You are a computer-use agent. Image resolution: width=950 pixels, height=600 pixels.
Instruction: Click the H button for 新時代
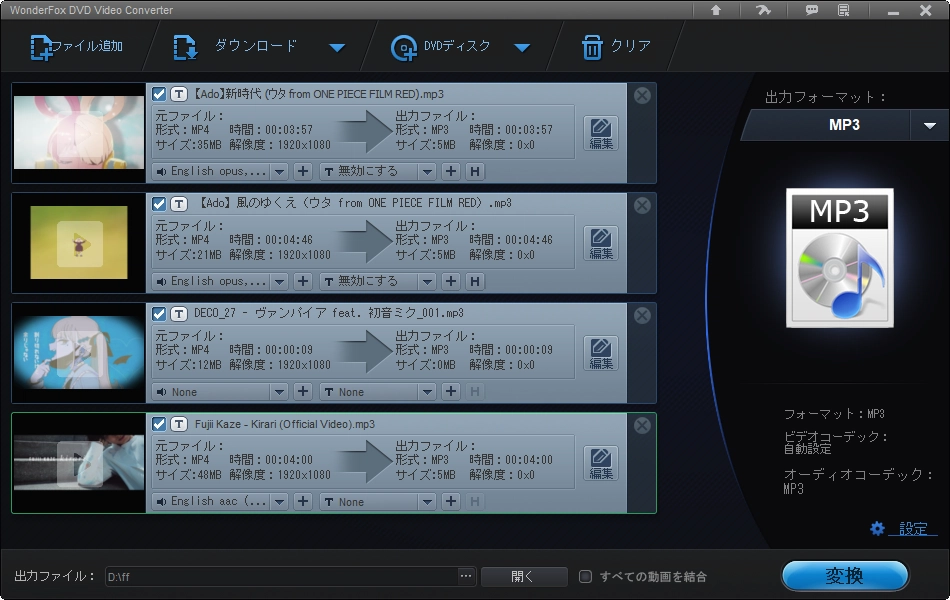pyautogui.click(x=475, y=172)
